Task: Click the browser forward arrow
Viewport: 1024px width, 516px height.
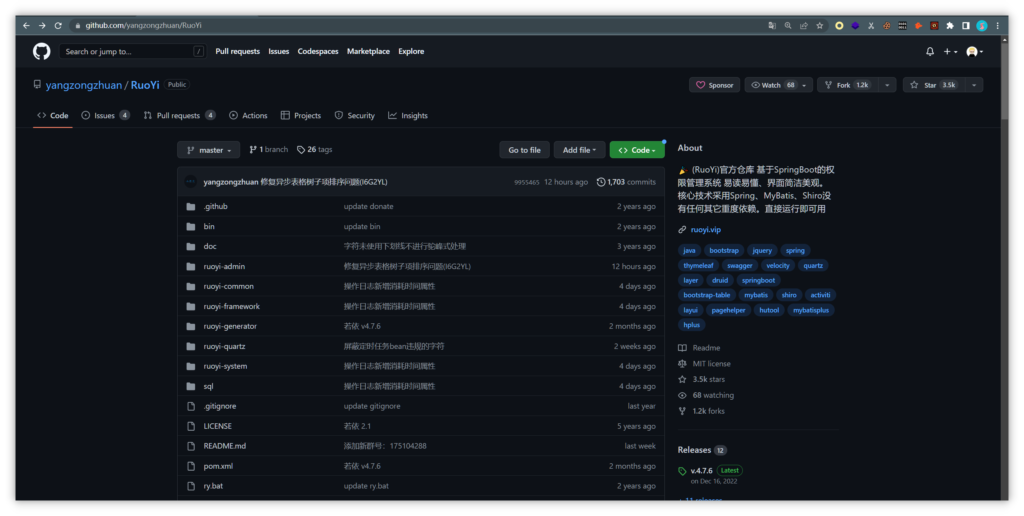Action: pyautogui.click(x=42, y=25)
